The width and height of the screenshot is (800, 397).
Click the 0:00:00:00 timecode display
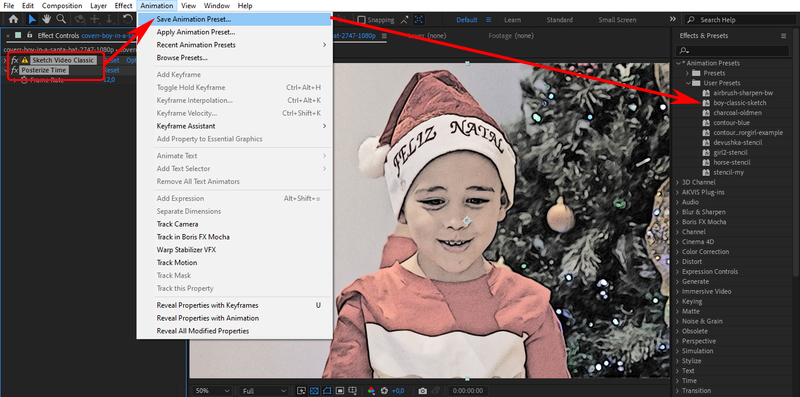468,391
